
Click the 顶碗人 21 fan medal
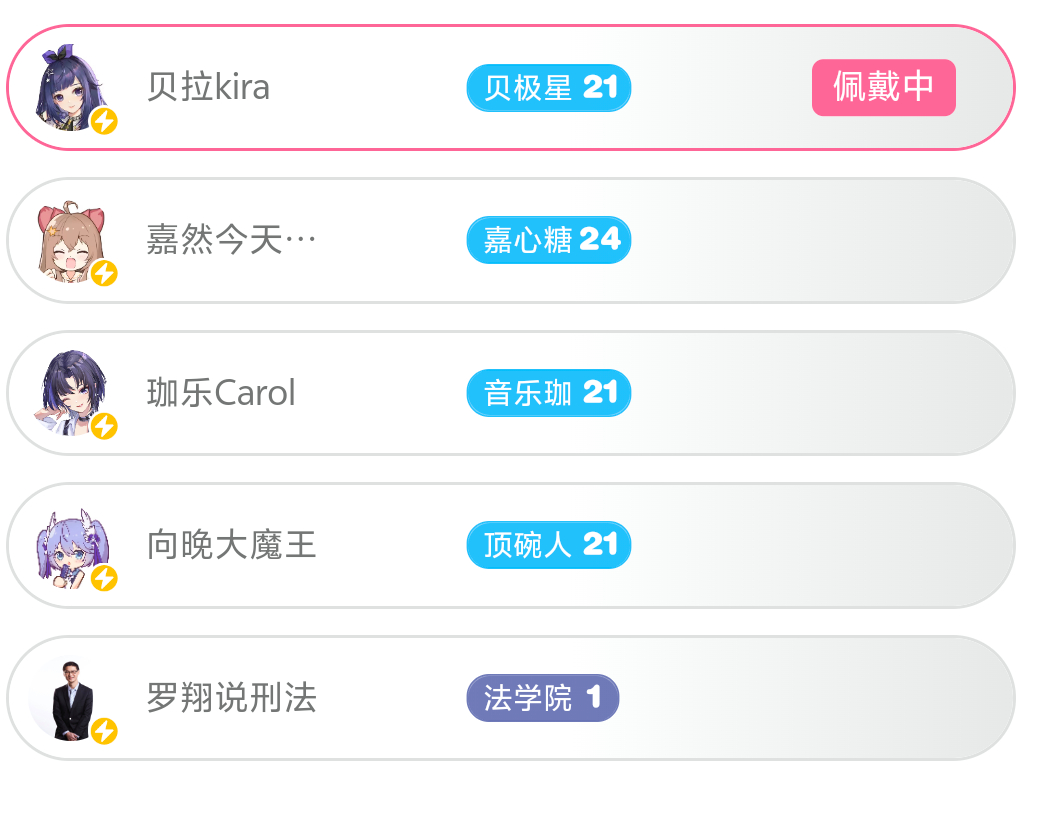point(548,545)
